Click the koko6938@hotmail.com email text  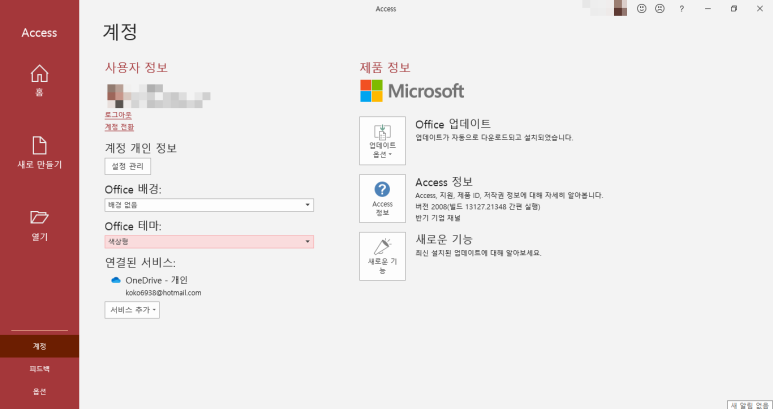163,293
